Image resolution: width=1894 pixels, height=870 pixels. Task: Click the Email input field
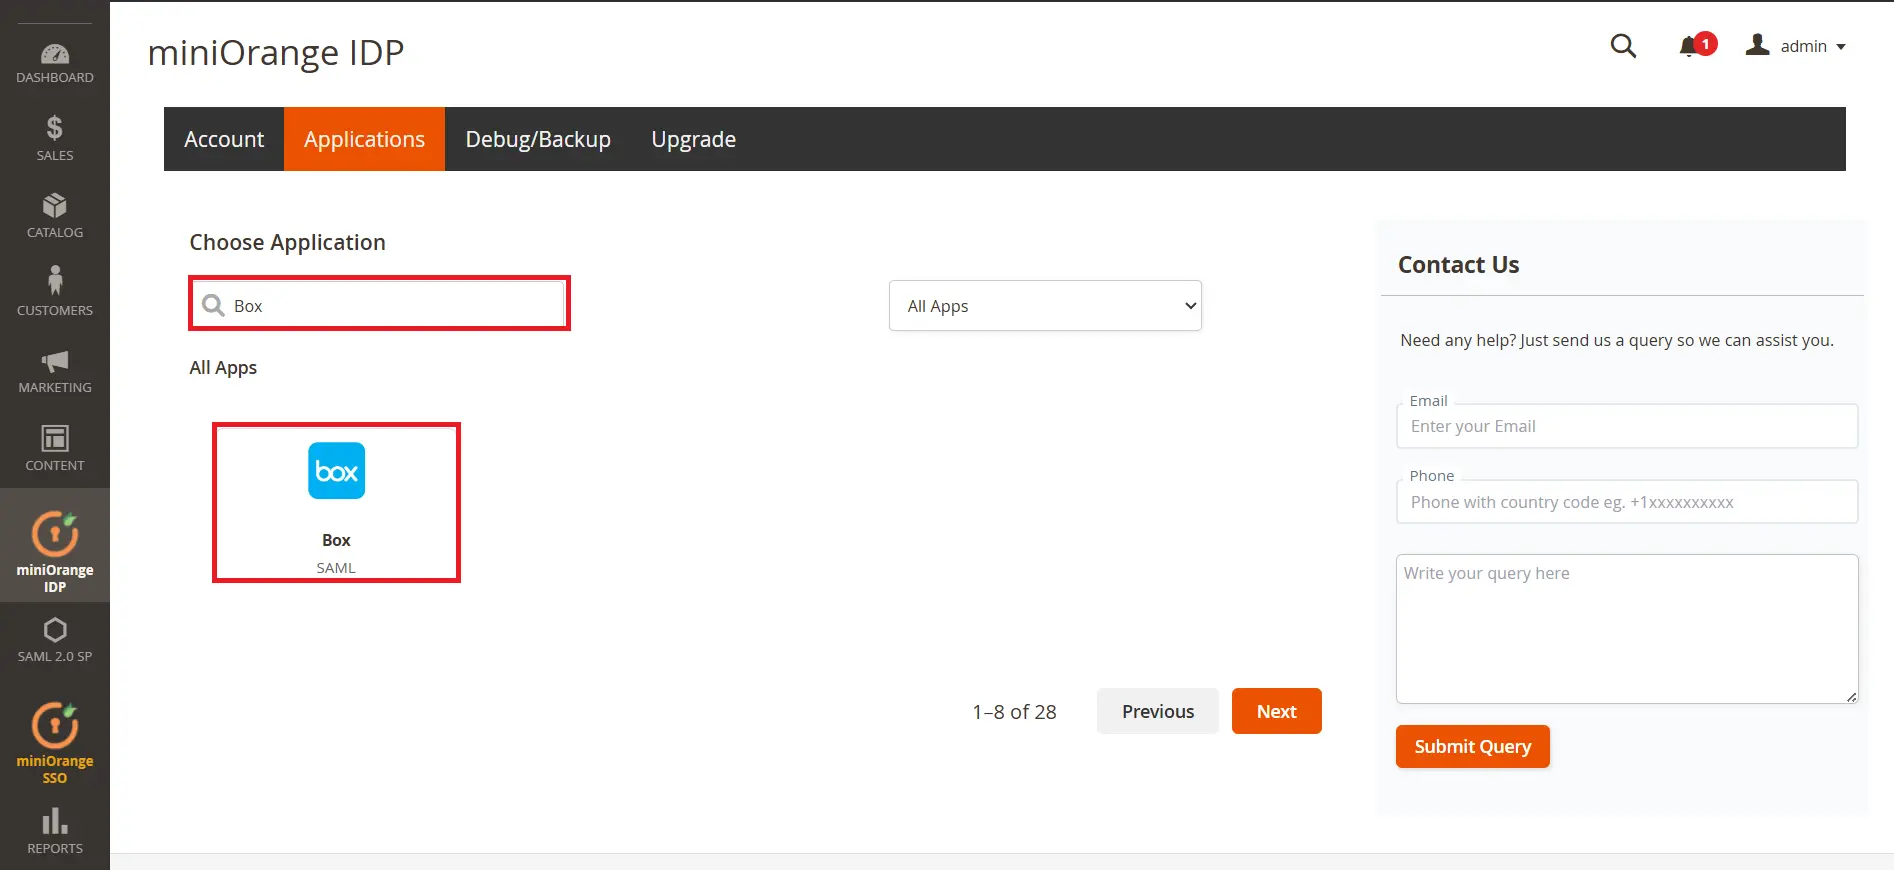point(1627,426)
